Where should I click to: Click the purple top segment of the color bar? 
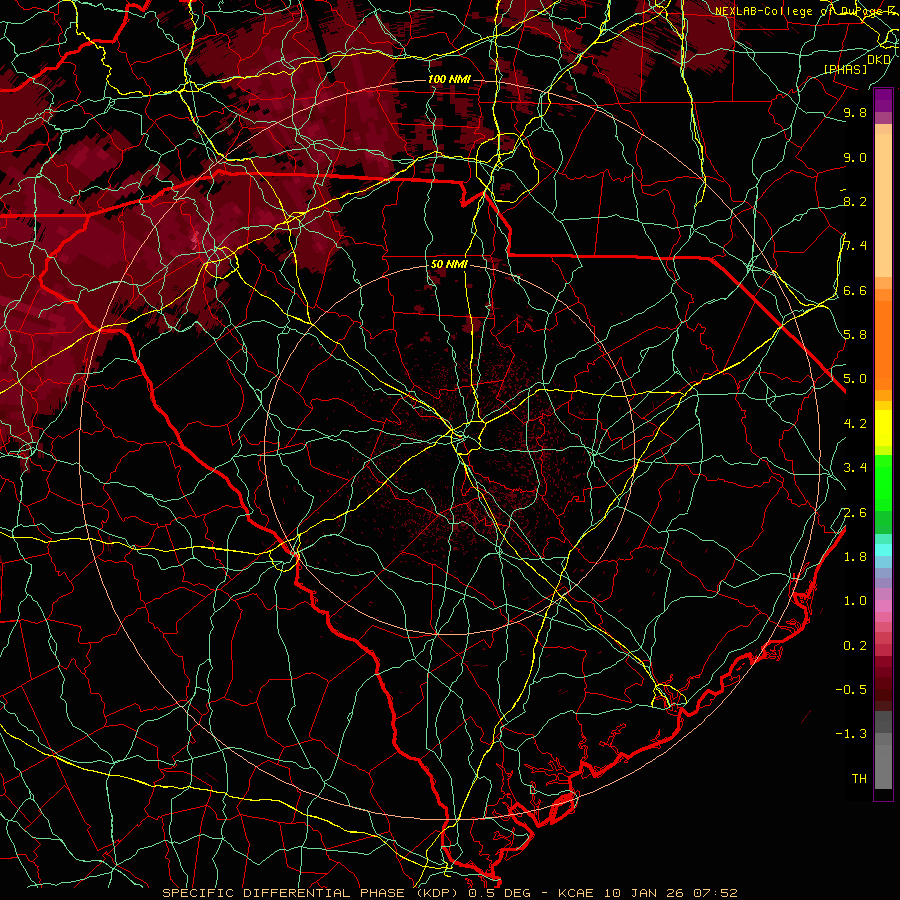click(x=883, y=100)
